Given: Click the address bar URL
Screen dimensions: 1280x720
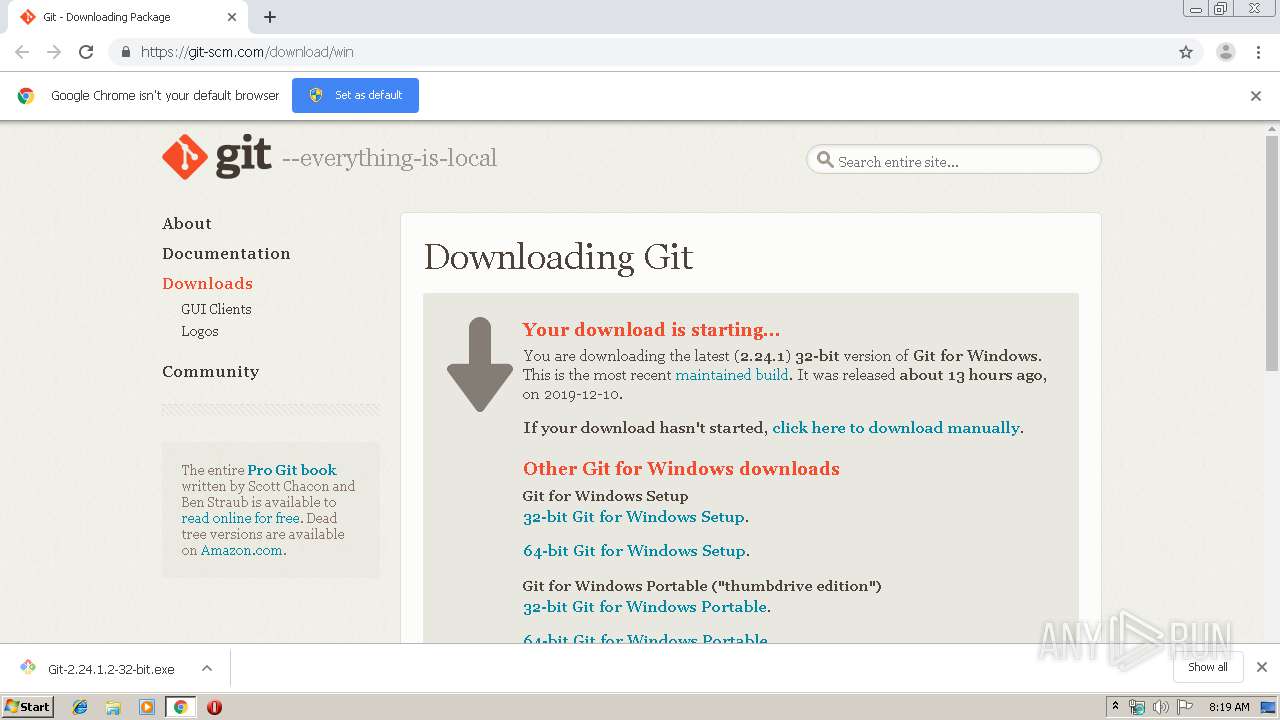Looking at the screenshot, I should click(247, 52).
